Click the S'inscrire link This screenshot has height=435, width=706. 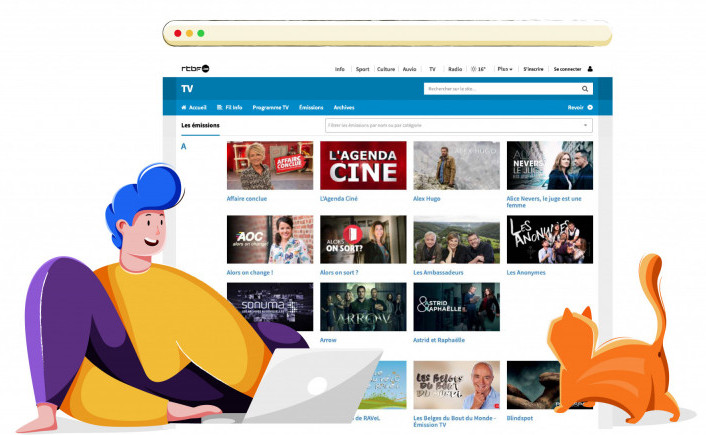pyautogui.click(x=533, y=69)
